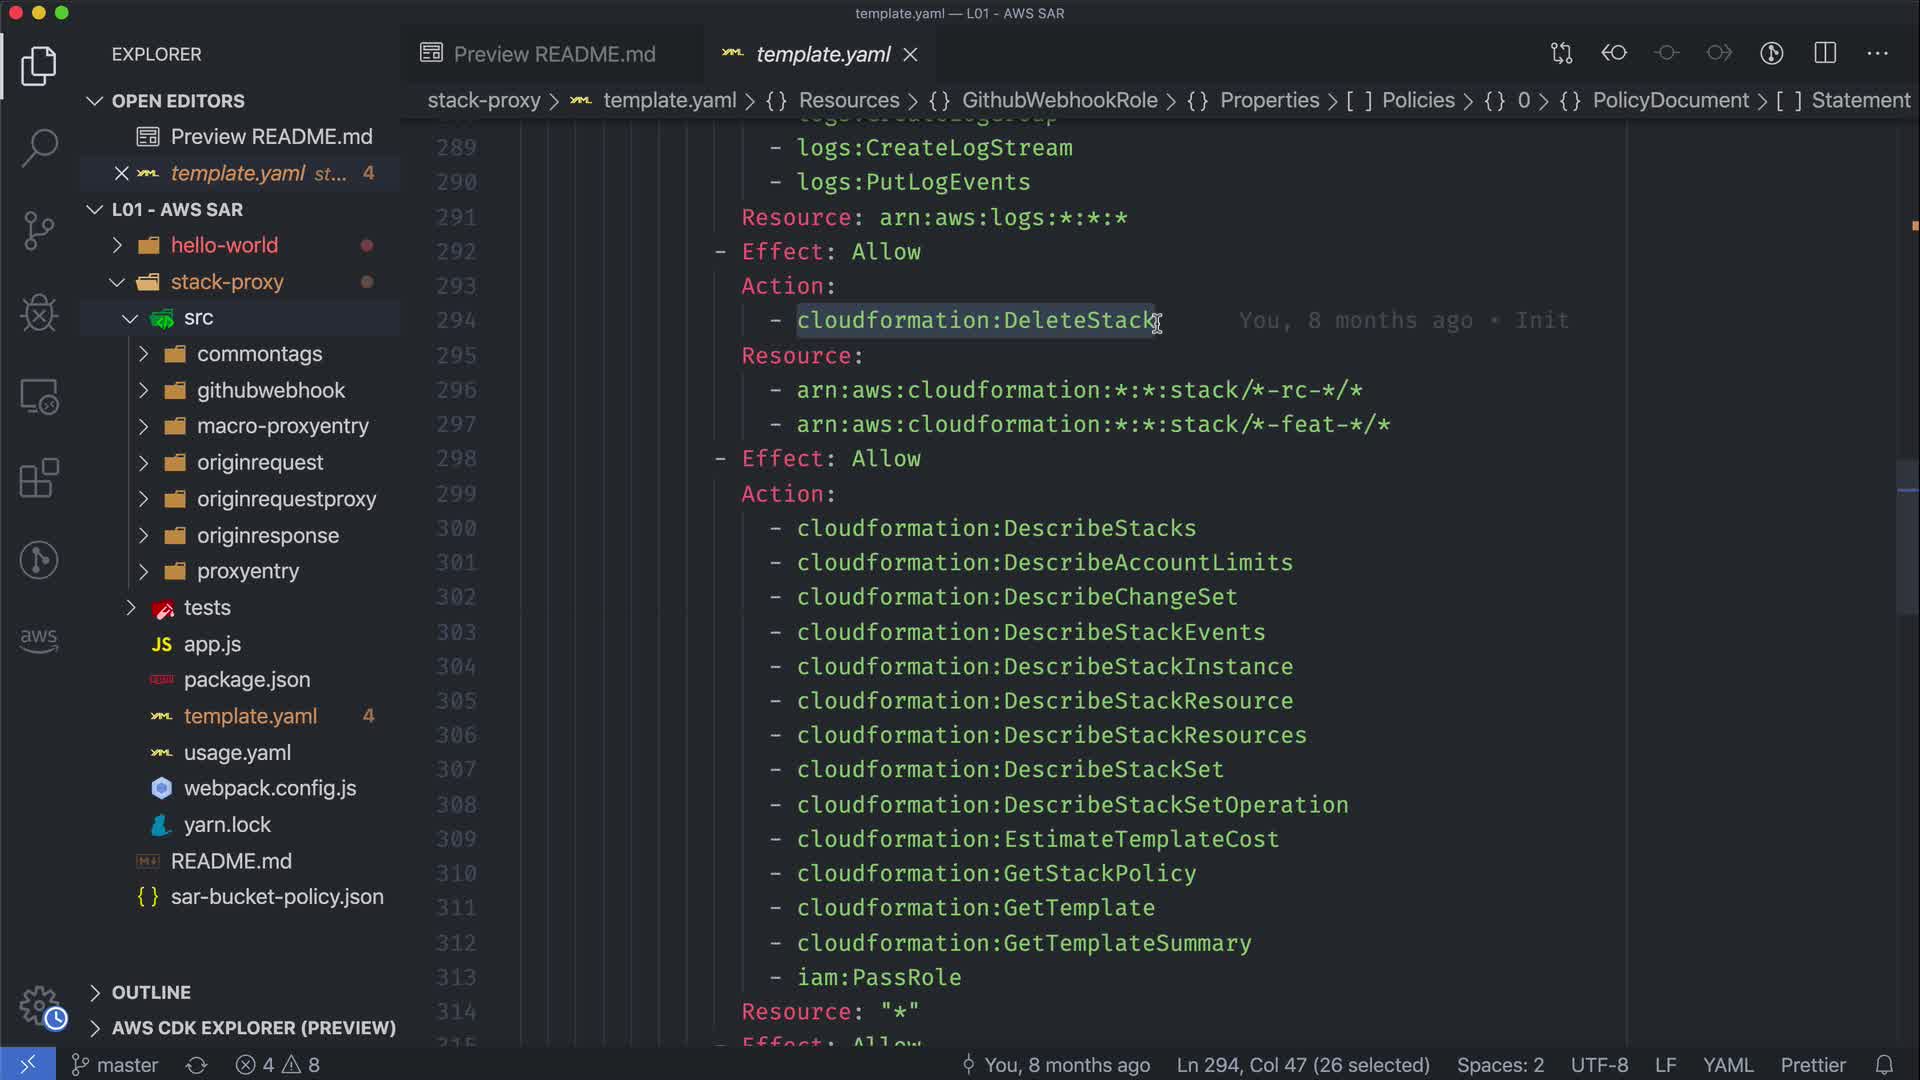The height and width of the screenshot is (1080, 1920).
Task: Click the notifications bell in status bar
Action: [1884, 1065]
